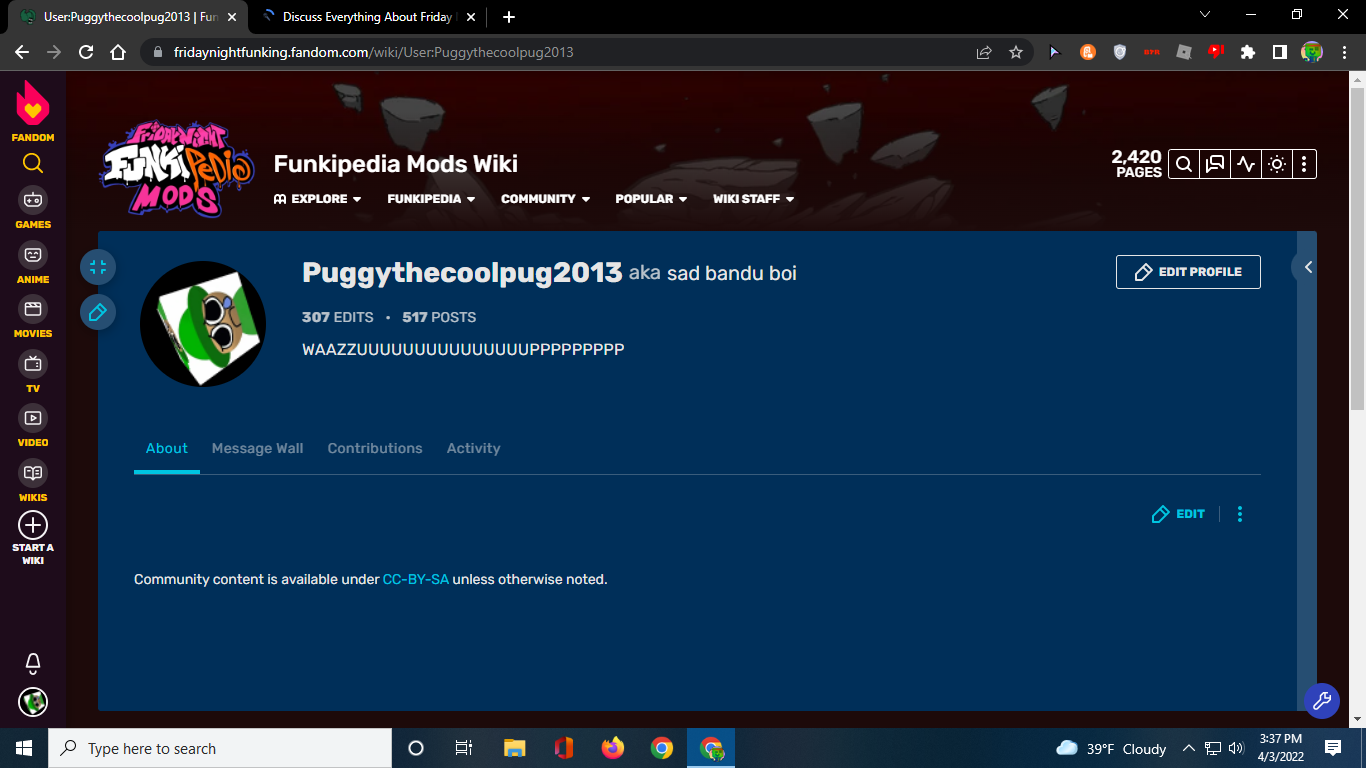
Task: Open the Wikis section in sidebar
Action: 33,480
